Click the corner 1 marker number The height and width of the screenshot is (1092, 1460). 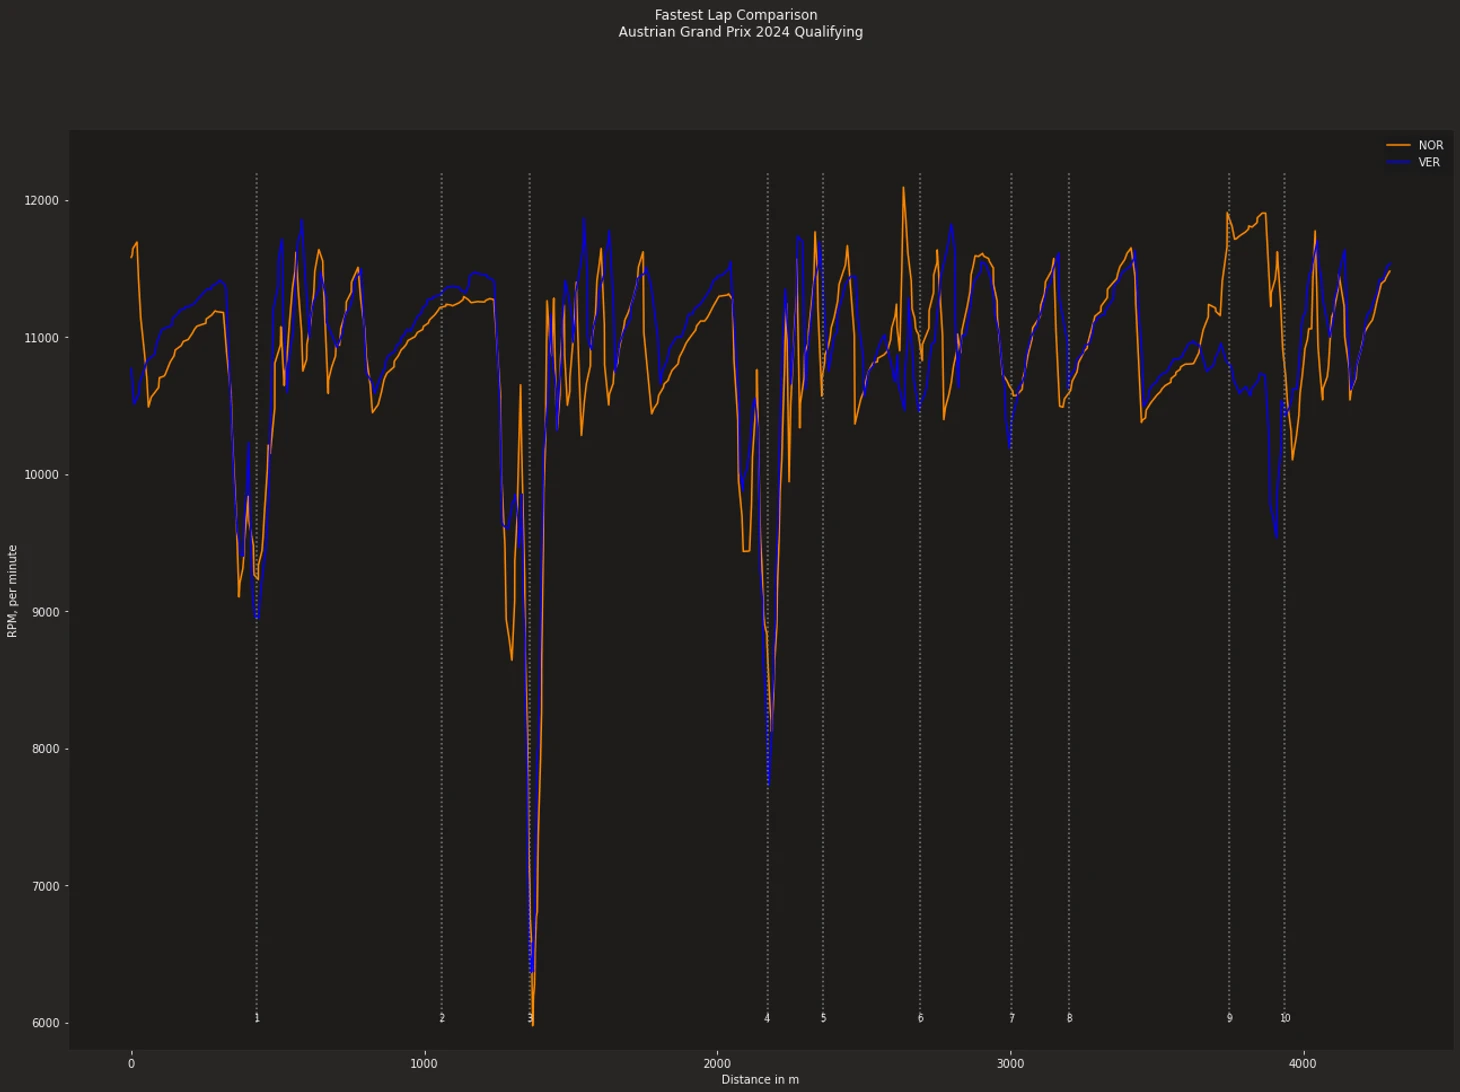(x=257, y=1018)
